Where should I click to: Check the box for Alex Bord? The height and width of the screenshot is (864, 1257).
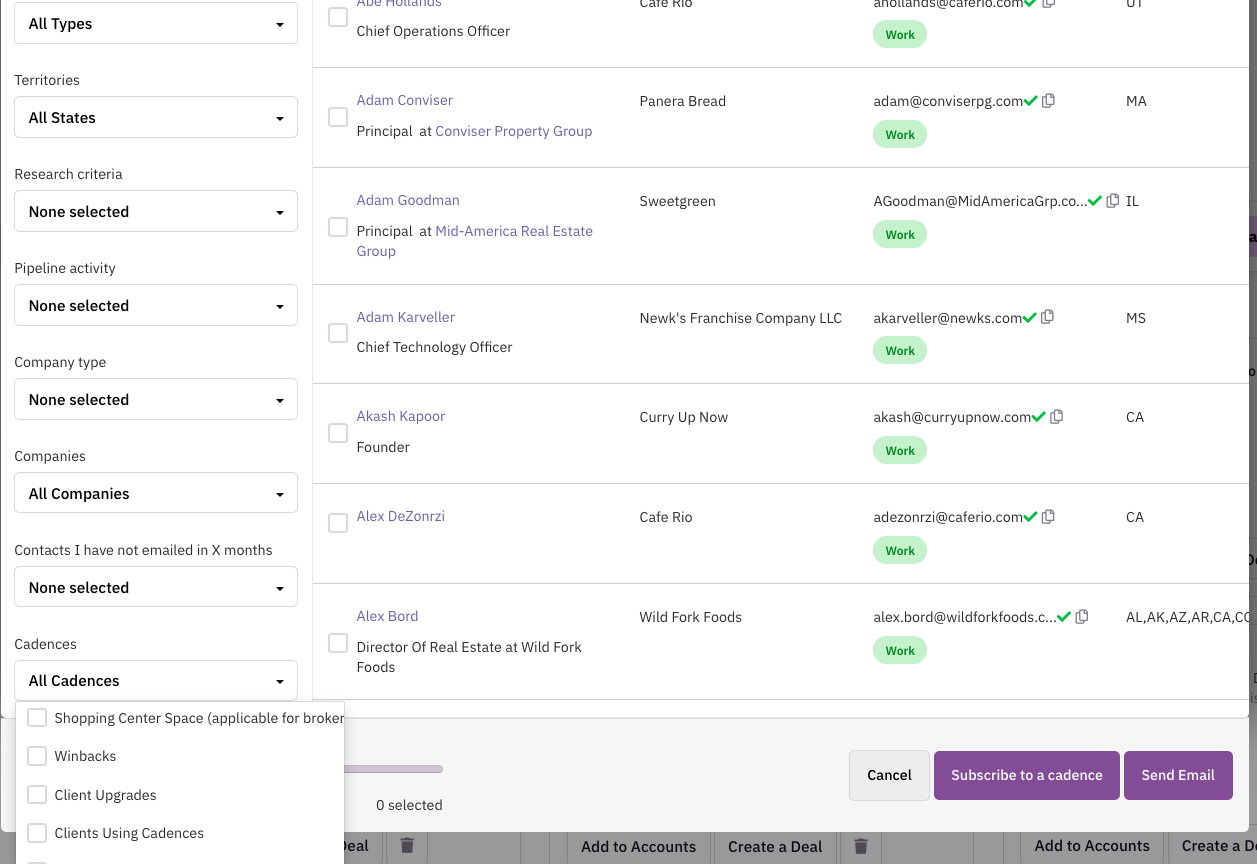point(338,643)
